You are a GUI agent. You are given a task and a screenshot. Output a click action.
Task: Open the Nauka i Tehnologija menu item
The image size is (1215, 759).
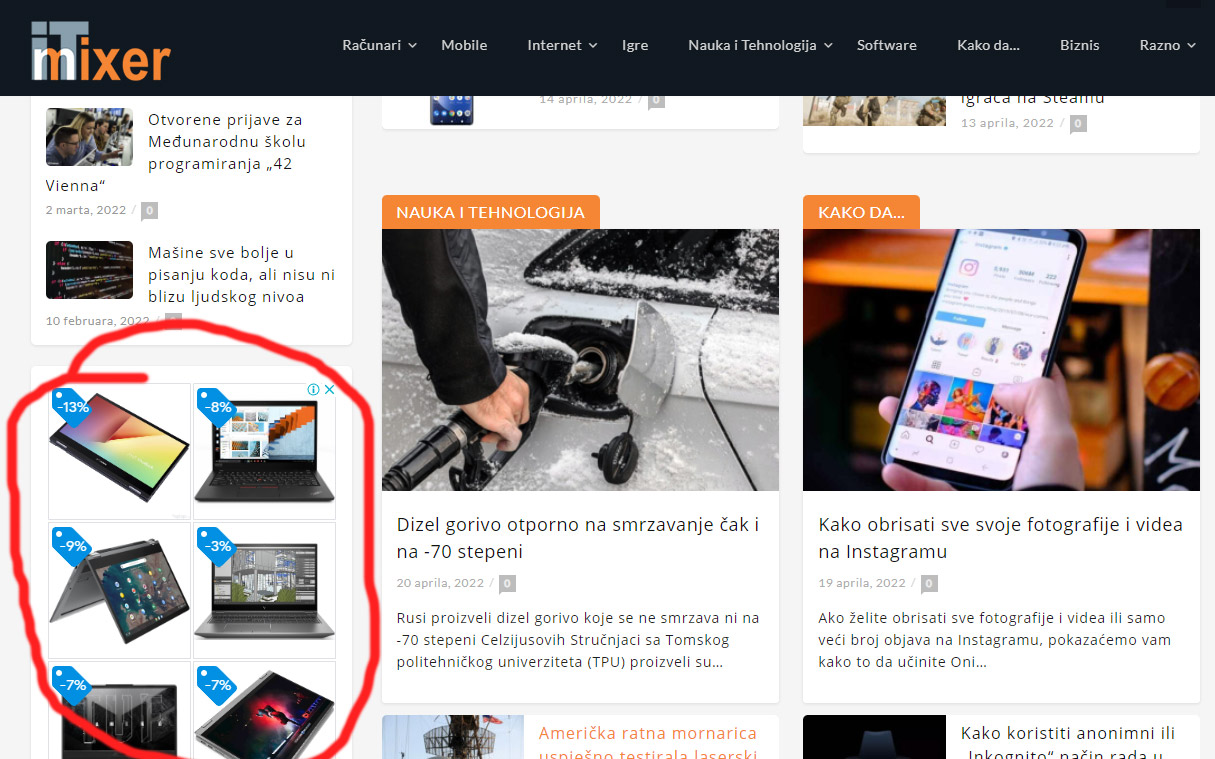753,45
